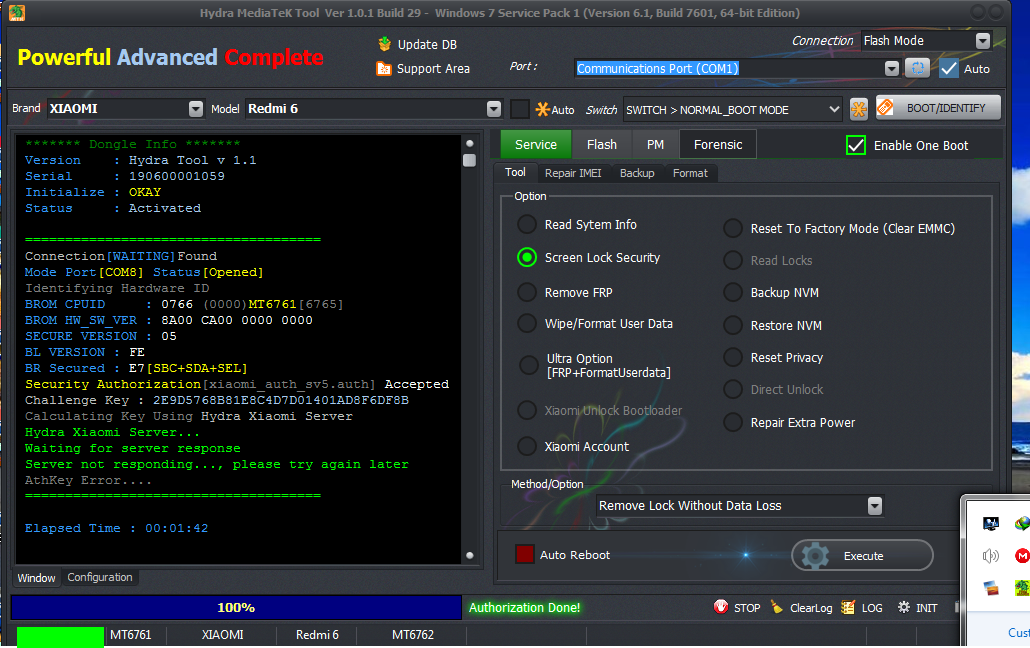Select Restore NVM option
This screenshot has width=1030, height=648.
[x=733, y=325]
